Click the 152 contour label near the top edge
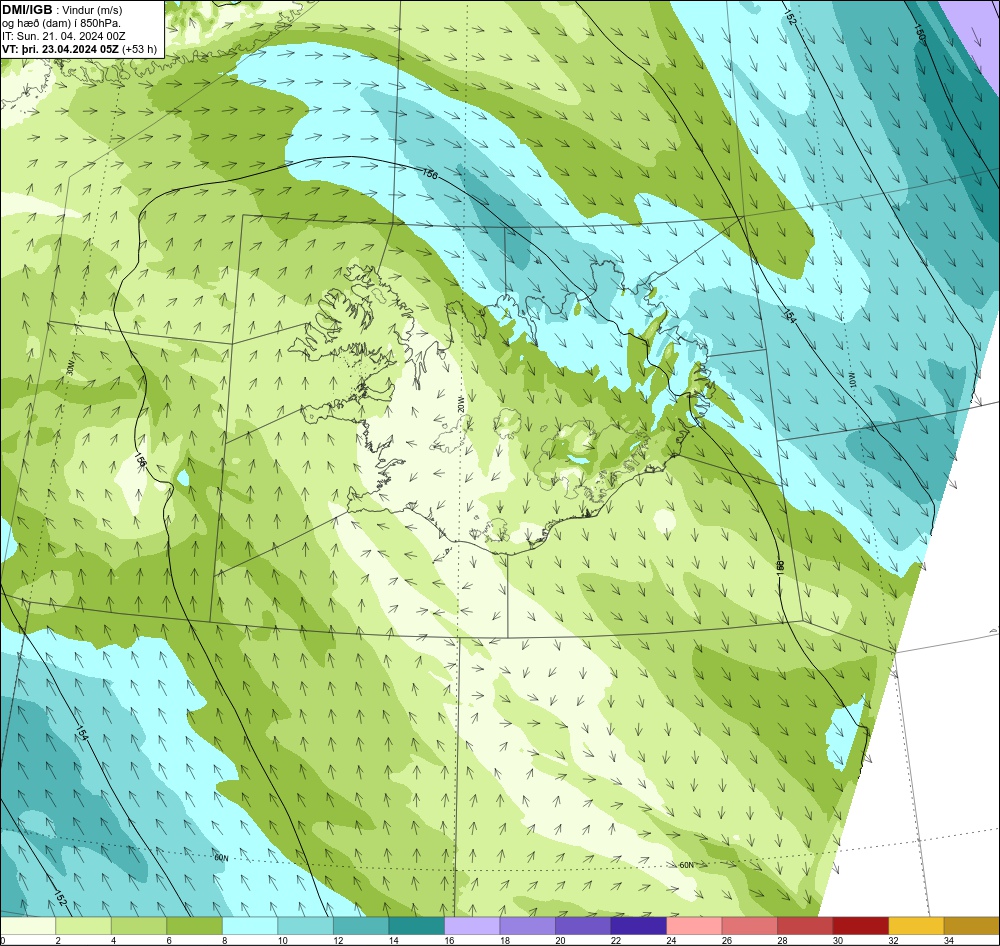1000x946 pixels. [x=790, y=18]
